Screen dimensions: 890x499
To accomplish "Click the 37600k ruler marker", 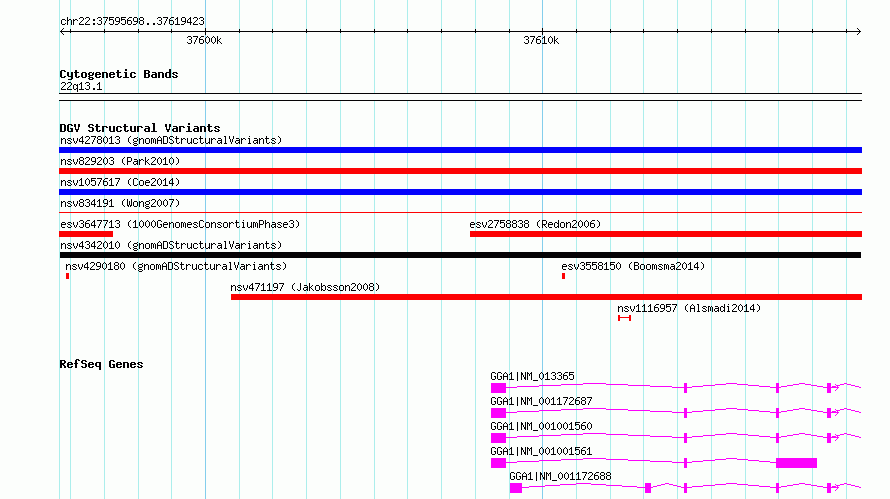I will click(x=204, y=40).
